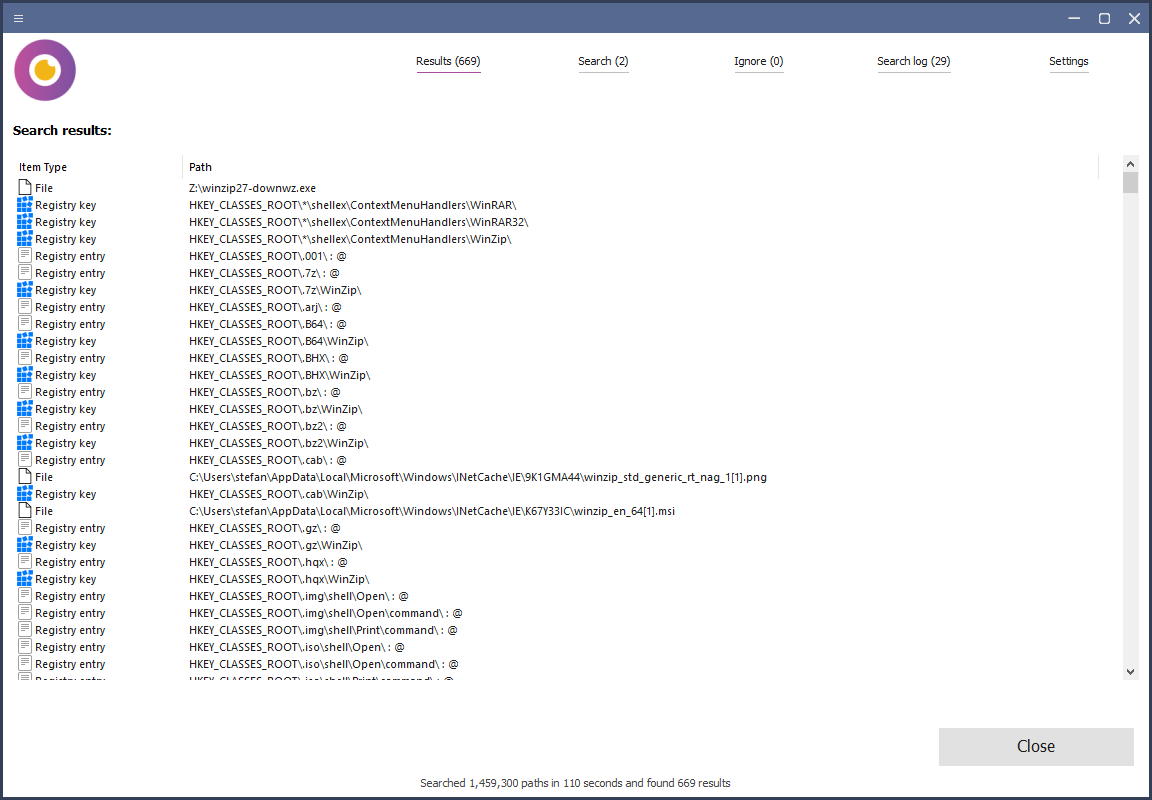Viewport: 1152px width, 800px height.
Task: Maximize the application window
Action: 1104,18
